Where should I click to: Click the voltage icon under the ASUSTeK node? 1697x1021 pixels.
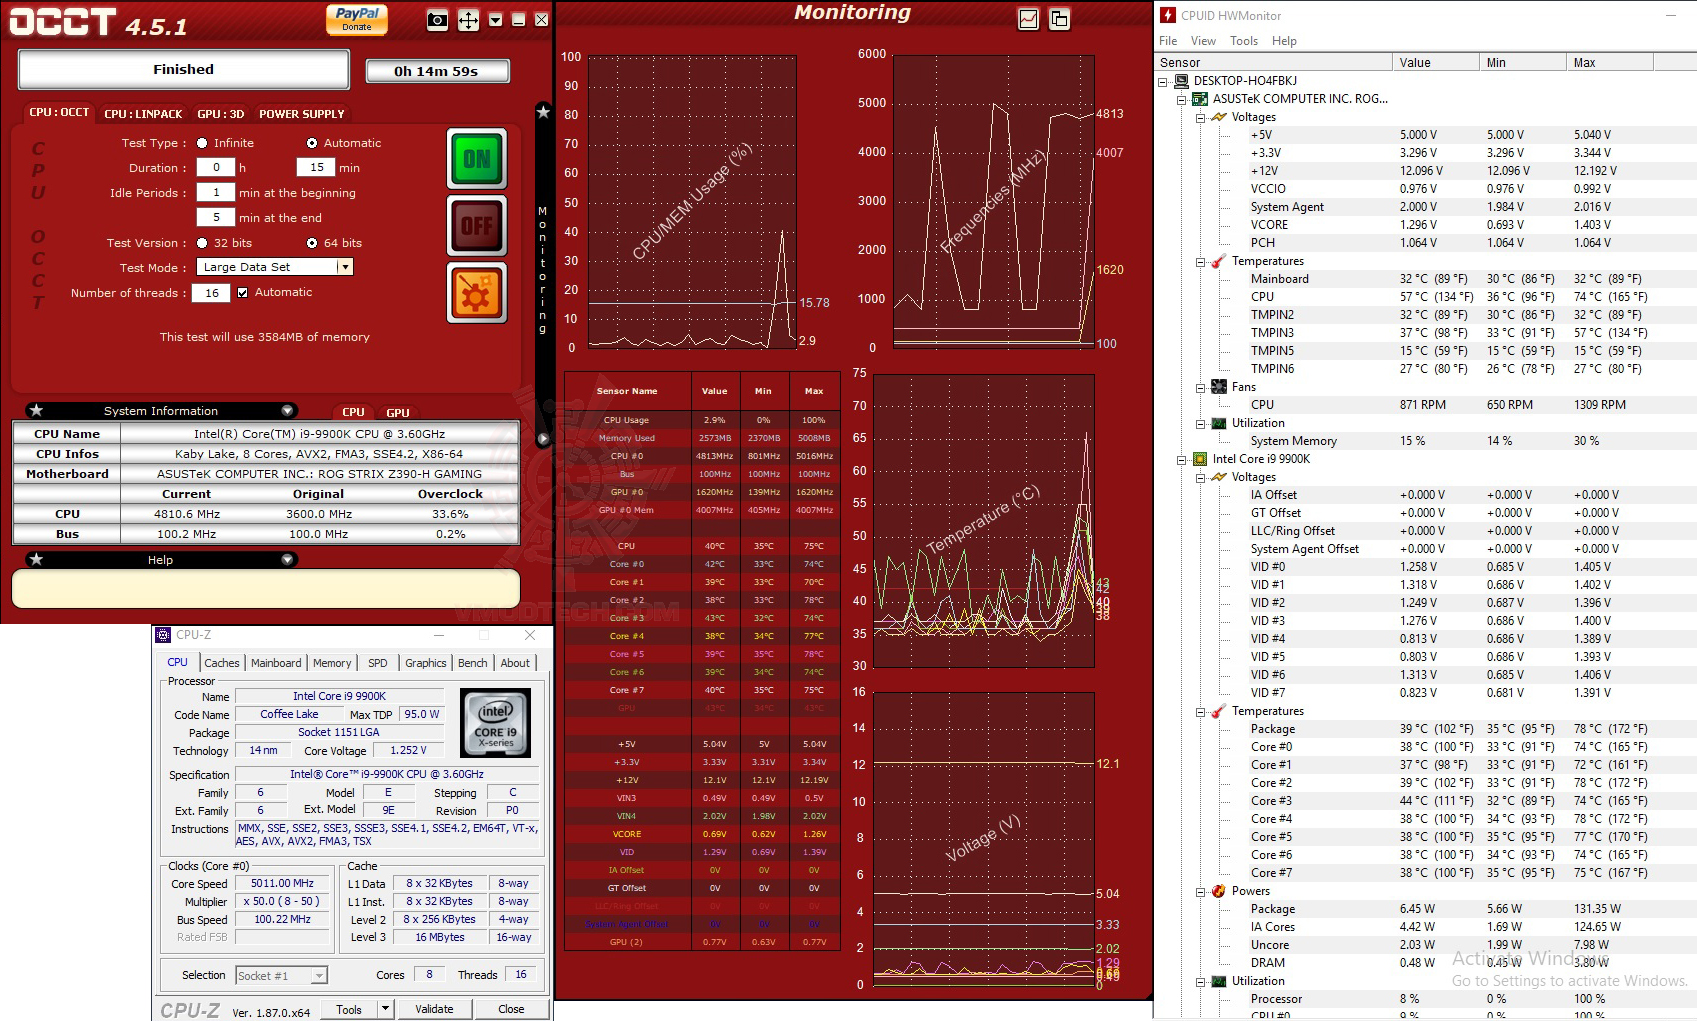(x=1219, y=117)
